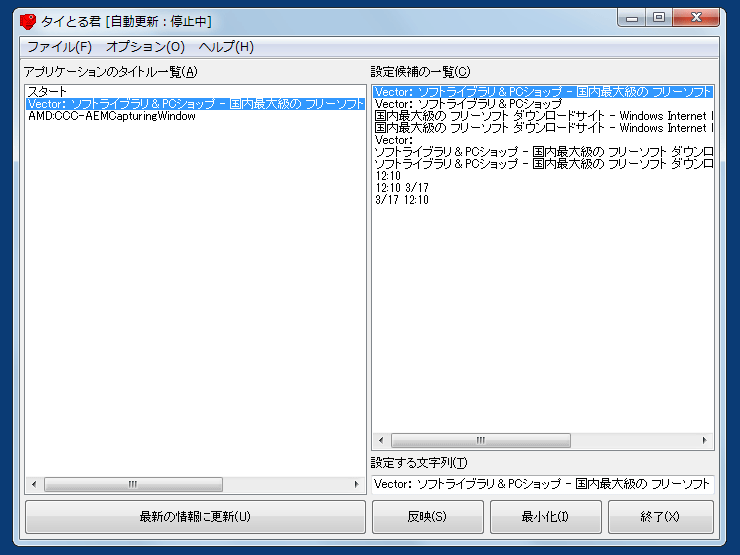Click 設定する文字列(T) label
This screenshot has height=555, width=740.
click(419, 463)
